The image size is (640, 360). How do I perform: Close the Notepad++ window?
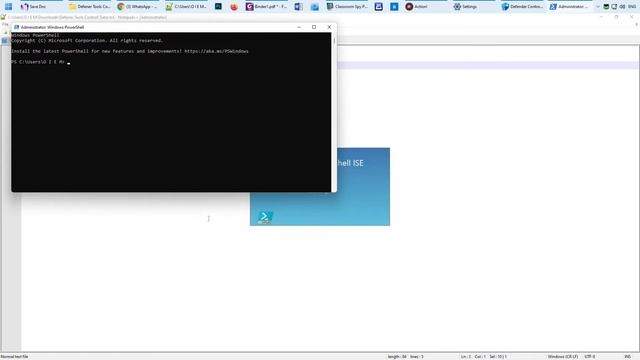631,17
